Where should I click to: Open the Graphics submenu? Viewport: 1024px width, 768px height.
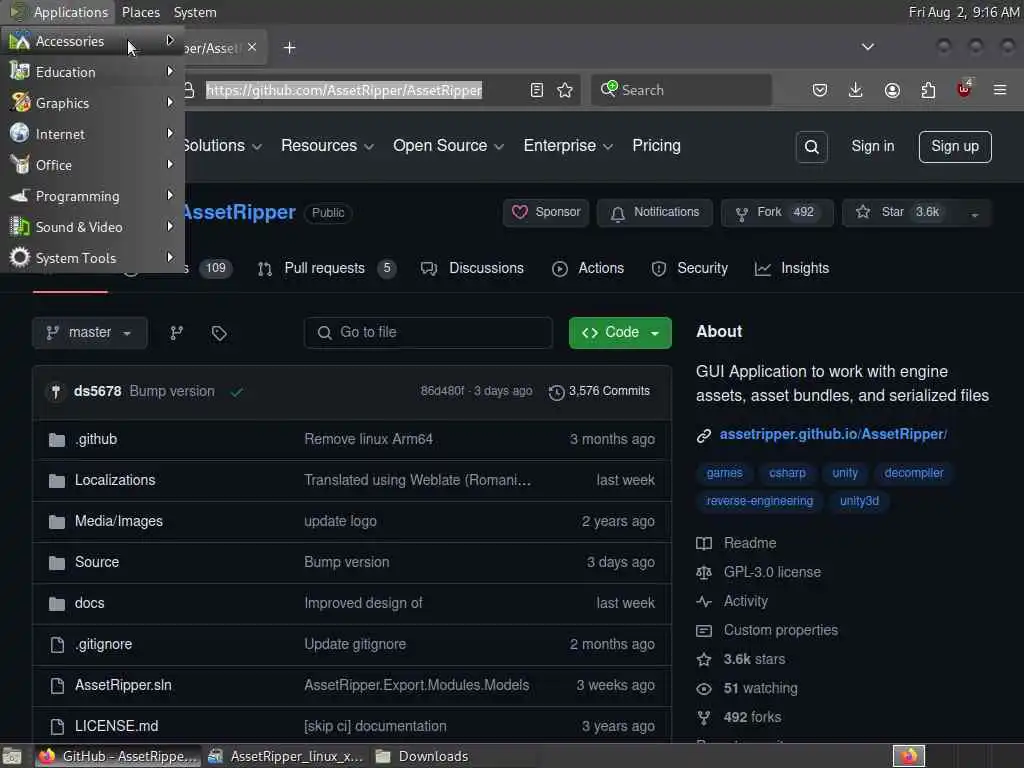[x=92, y=103]
